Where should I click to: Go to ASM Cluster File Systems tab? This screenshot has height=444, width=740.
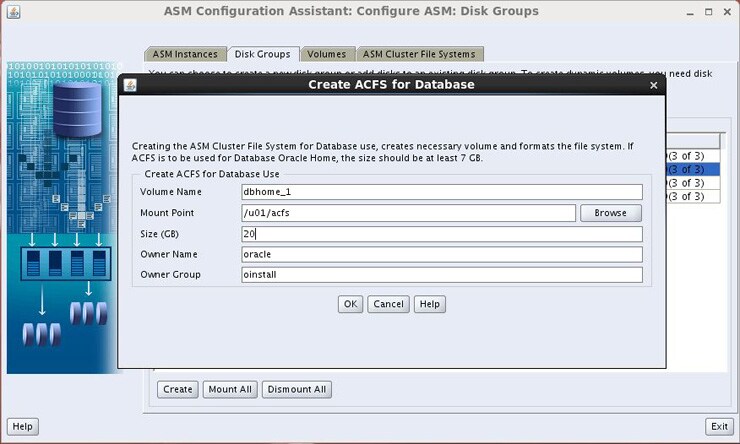pyautogui.click(x=420, y=54)
